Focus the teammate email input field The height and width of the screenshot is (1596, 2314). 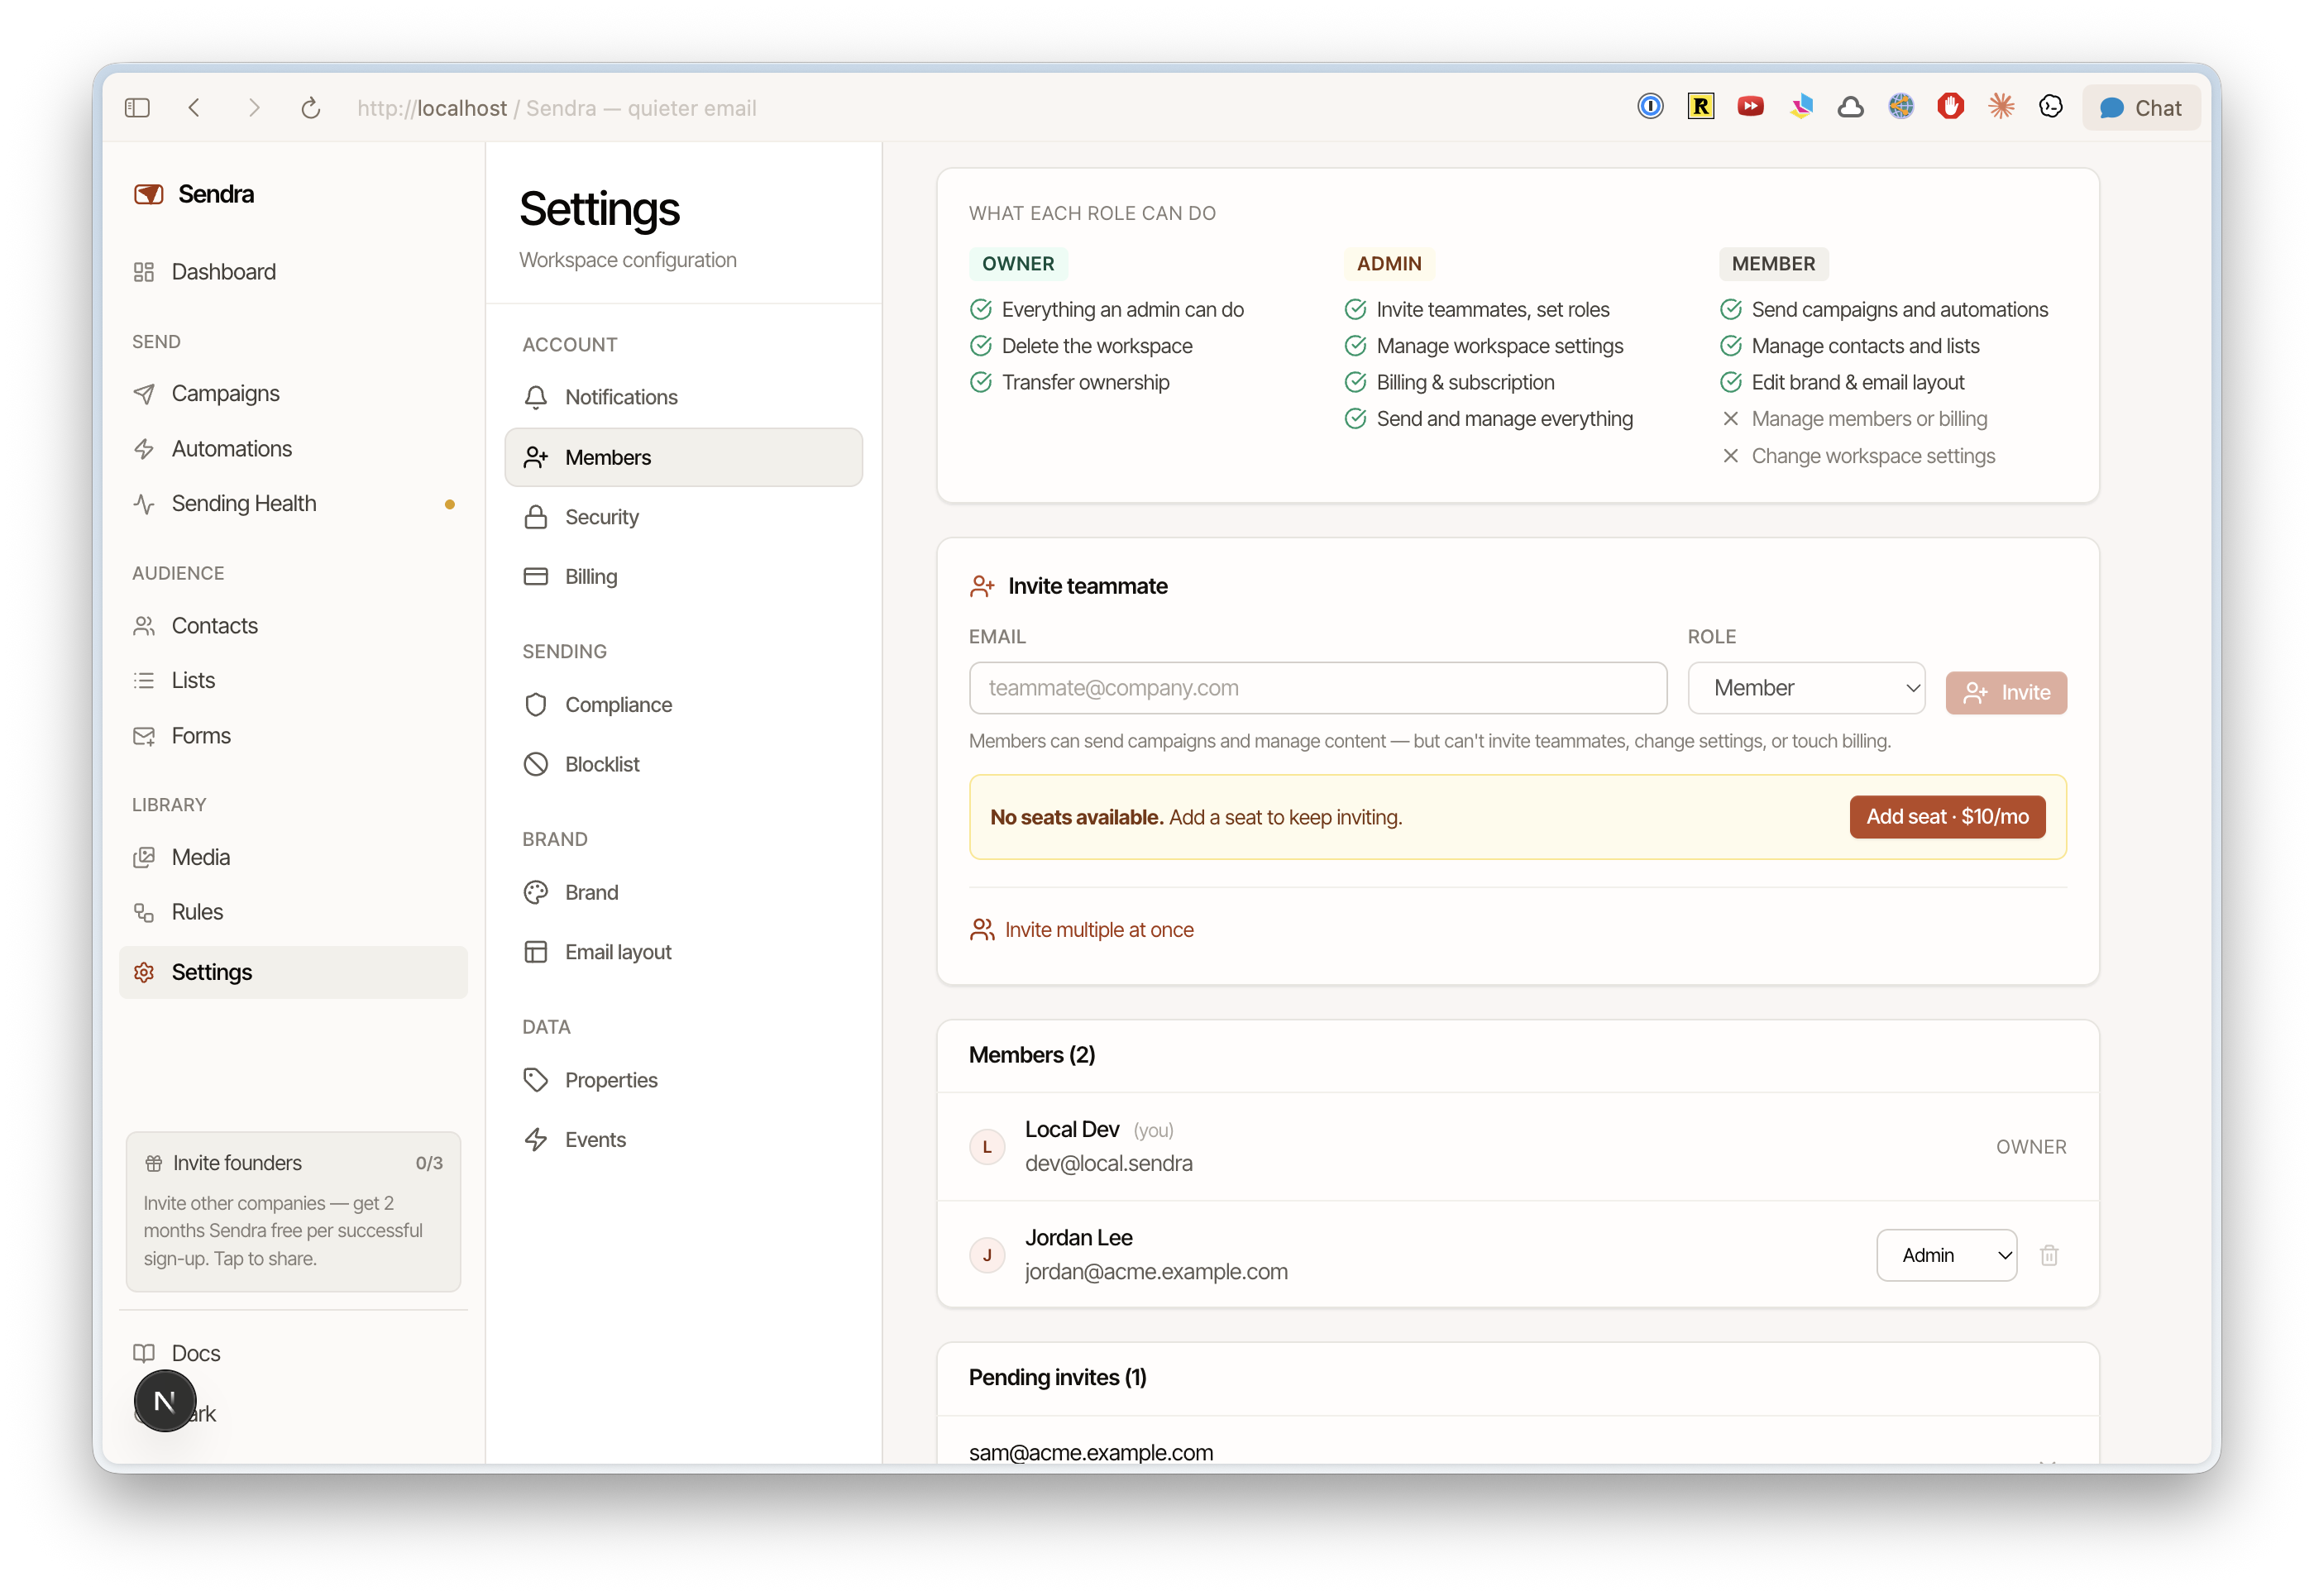[1318, 688]
